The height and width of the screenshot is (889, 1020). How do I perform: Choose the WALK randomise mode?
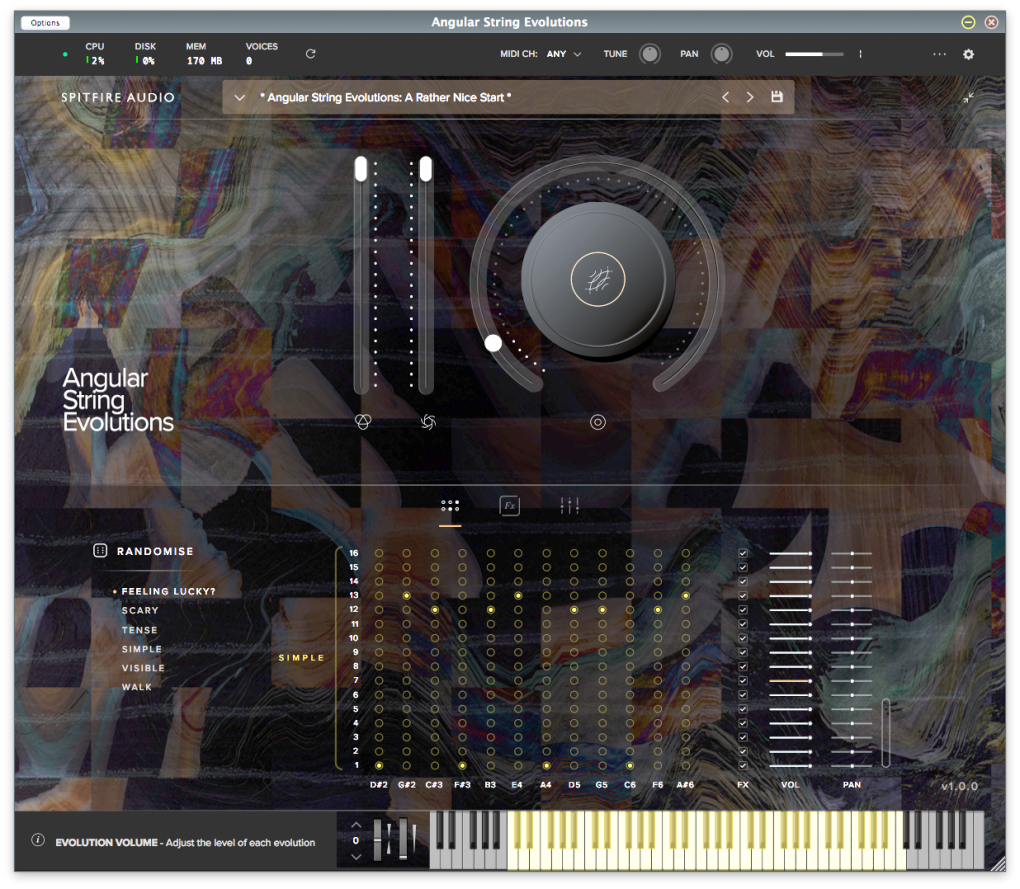tap(137, 687)
